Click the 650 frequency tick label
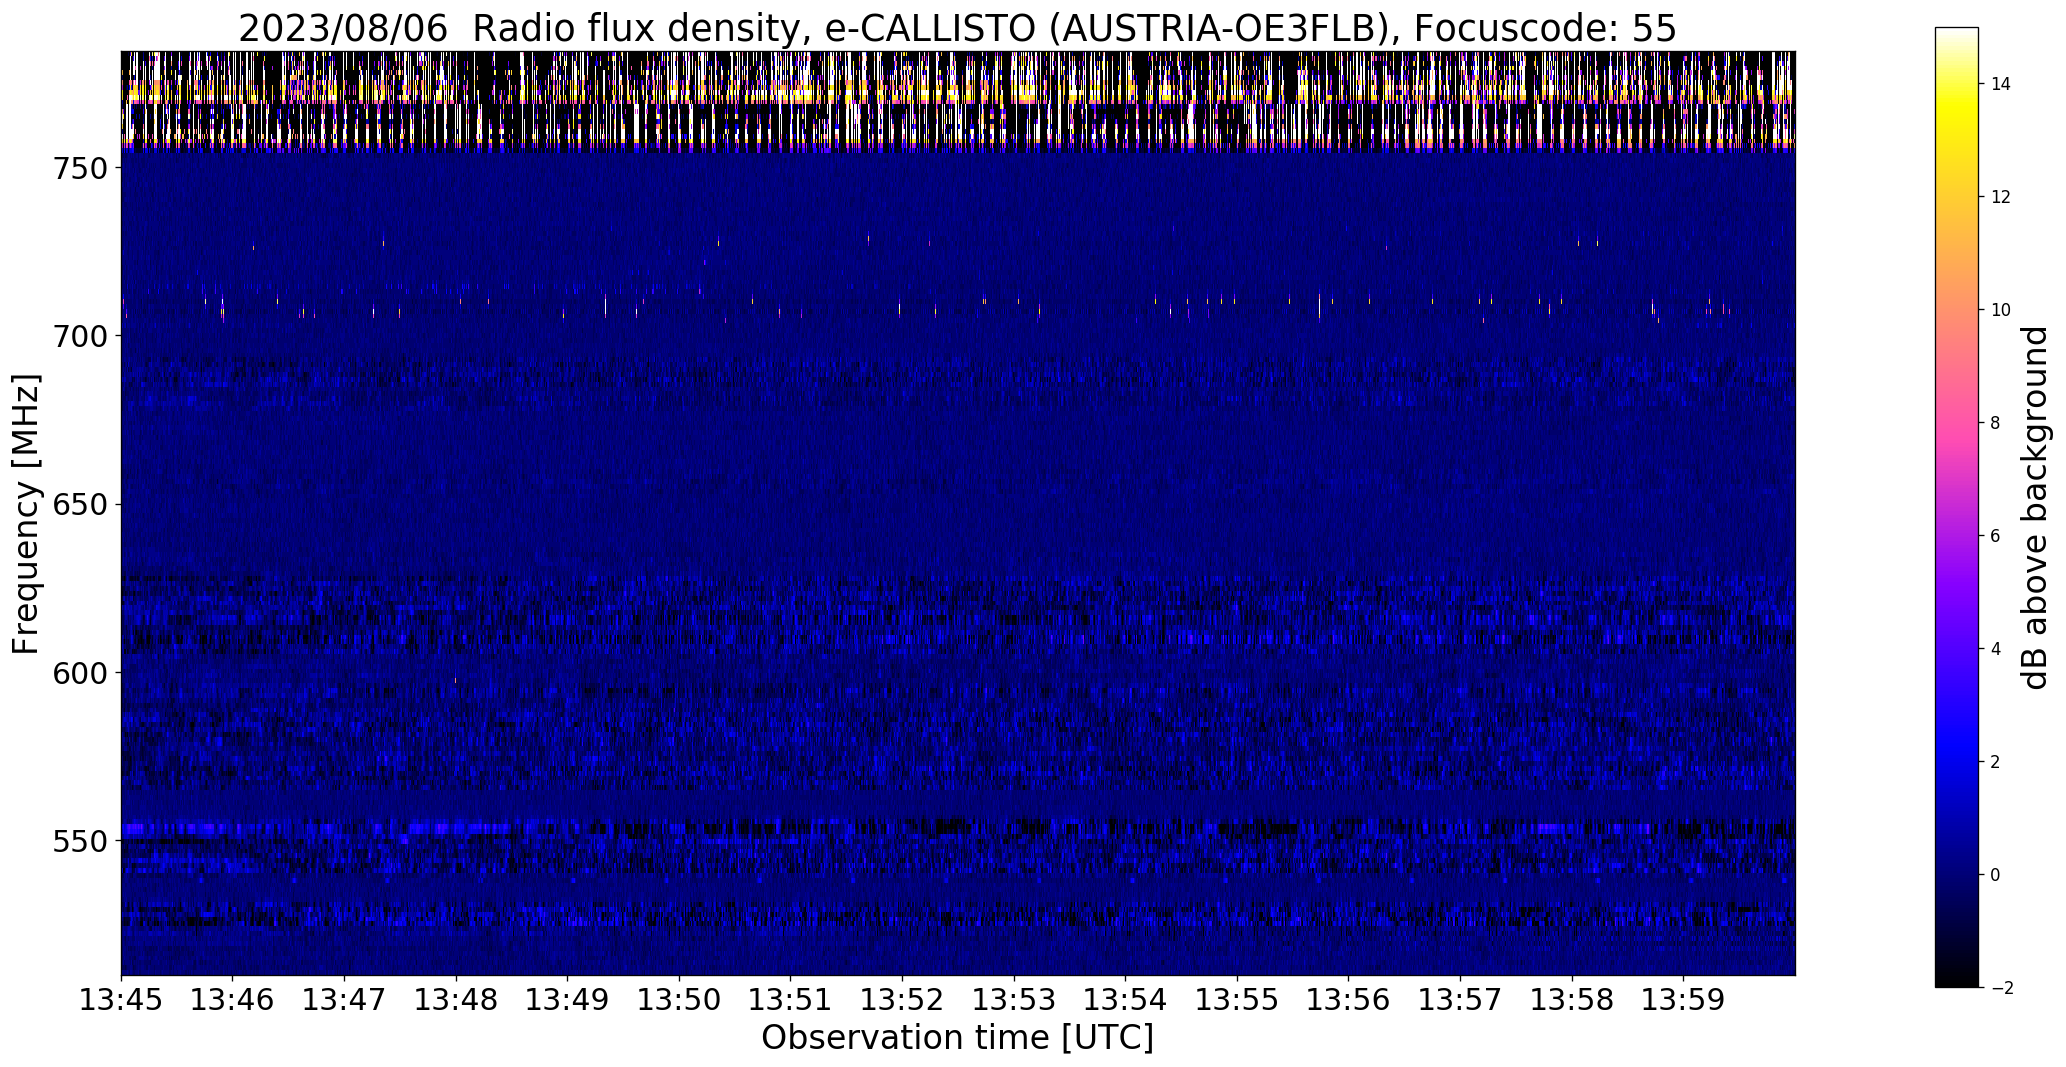This screenshot has height=1067, width=2066. 79,504
